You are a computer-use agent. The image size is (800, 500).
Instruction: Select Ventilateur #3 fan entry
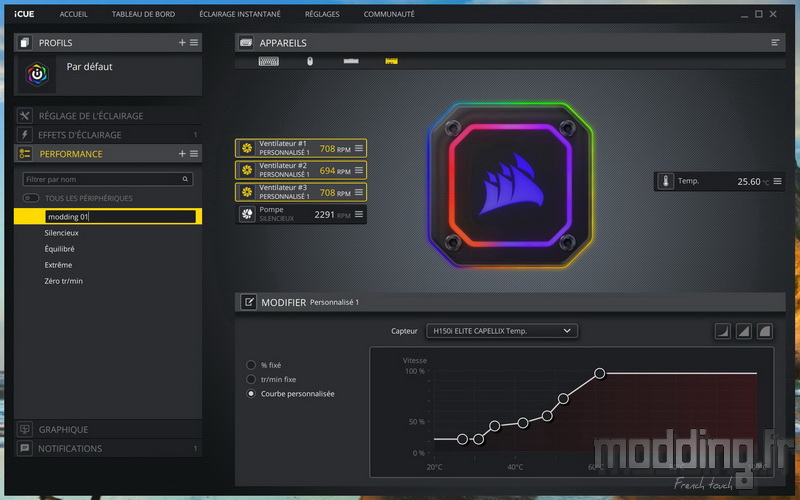pos(301,192)
